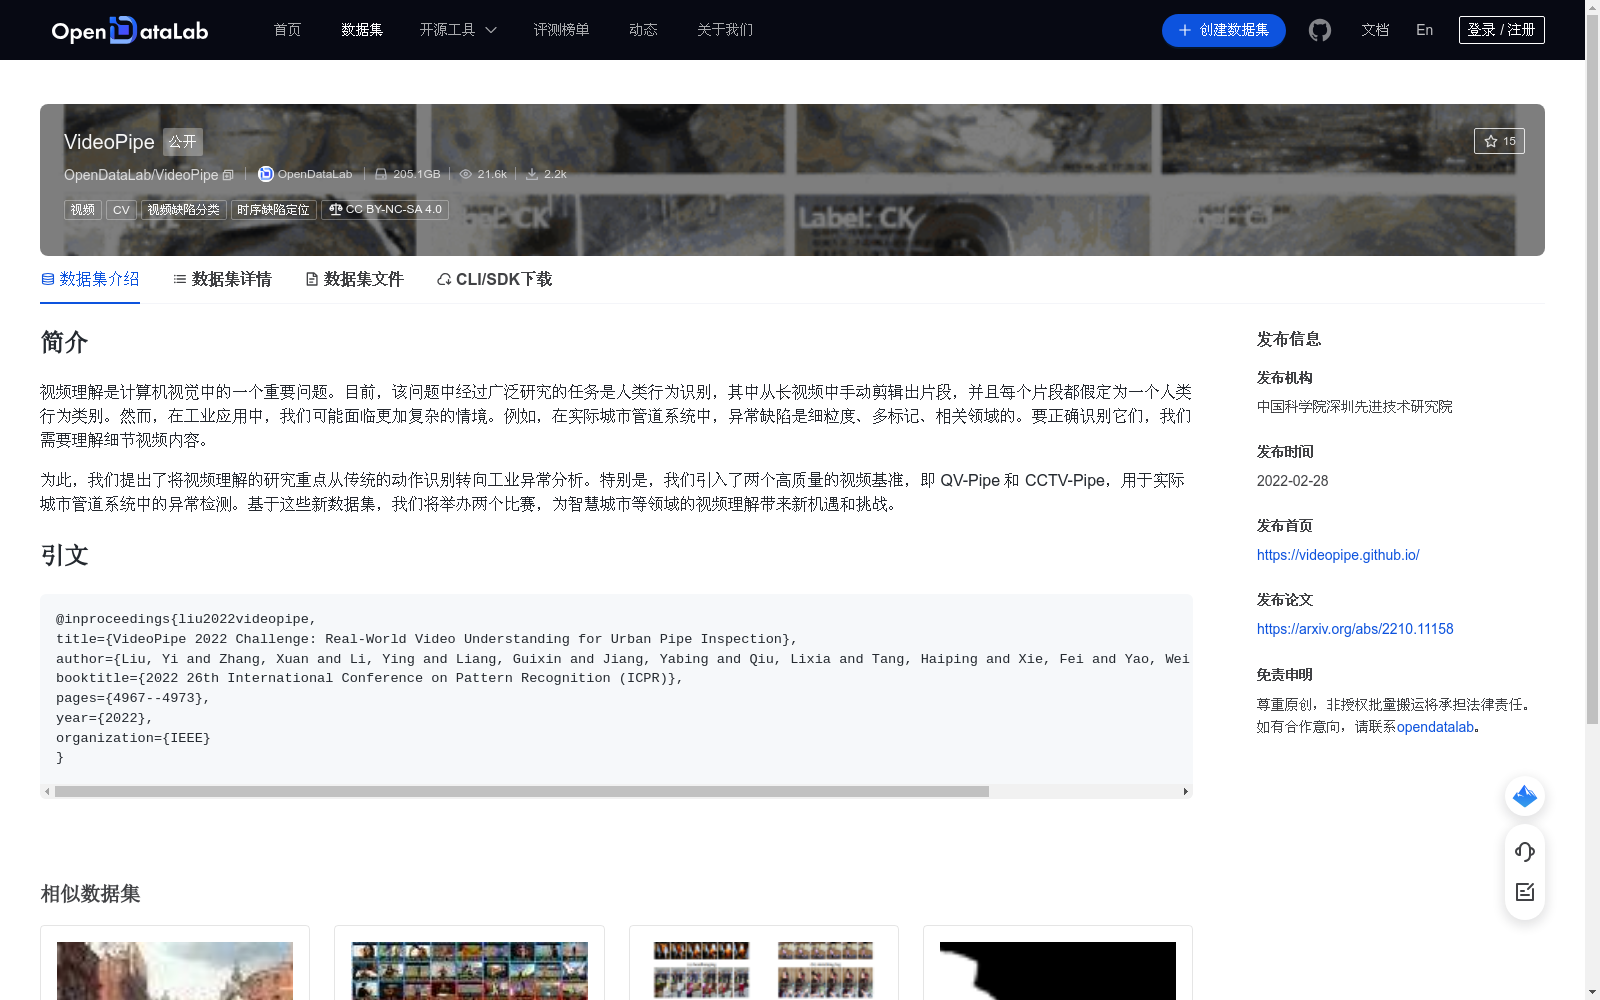Click the 公开 badge next to VideoPipe

tap(183, 142)
